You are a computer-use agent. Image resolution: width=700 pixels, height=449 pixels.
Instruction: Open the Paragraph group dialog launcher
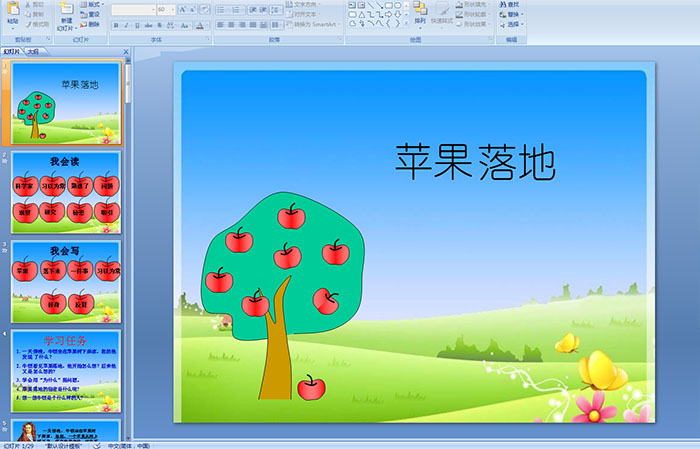click(x=340, y=40)
